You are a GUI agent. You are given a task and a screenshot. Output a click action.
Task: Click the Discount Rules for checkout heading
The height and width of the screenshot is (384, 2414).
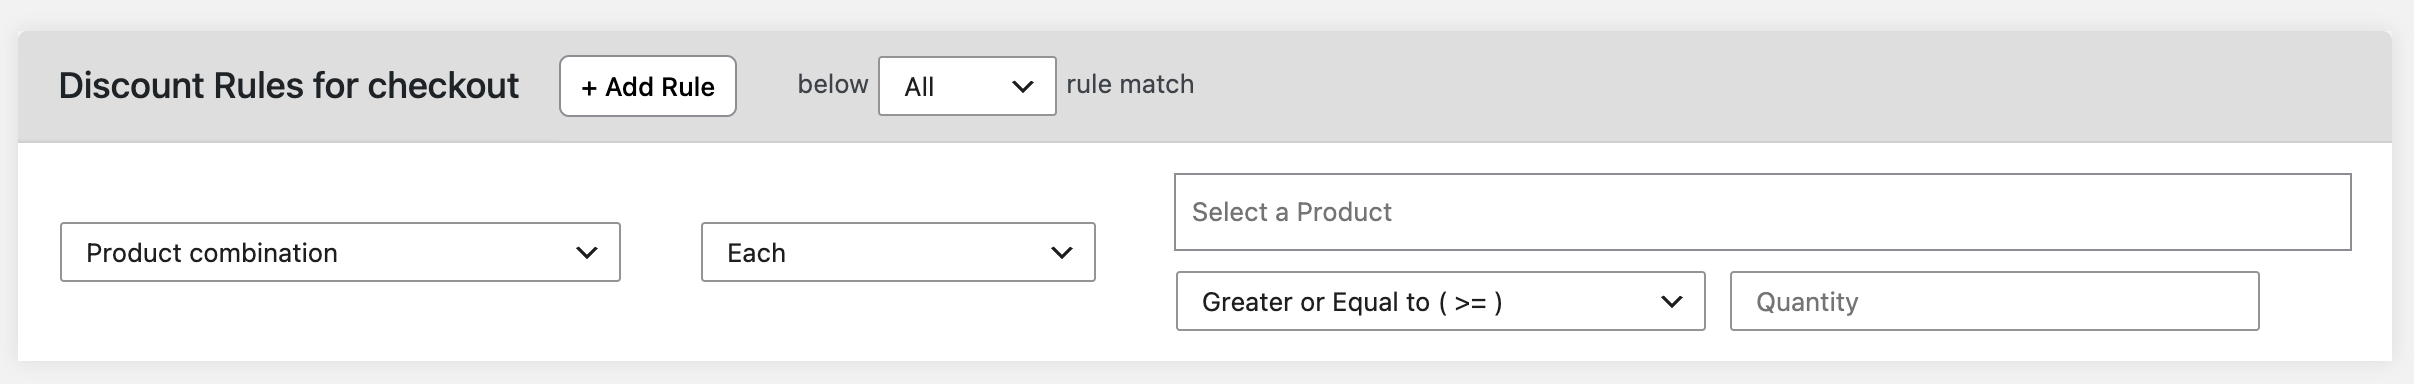289,86
